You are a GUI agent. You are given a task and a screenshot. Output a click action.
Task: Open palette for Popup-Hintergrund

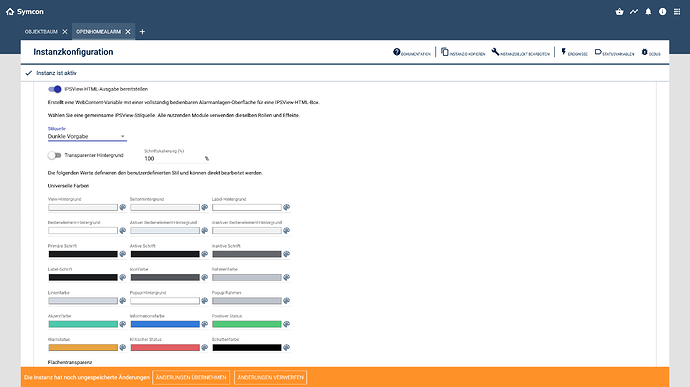click(205, 301)
